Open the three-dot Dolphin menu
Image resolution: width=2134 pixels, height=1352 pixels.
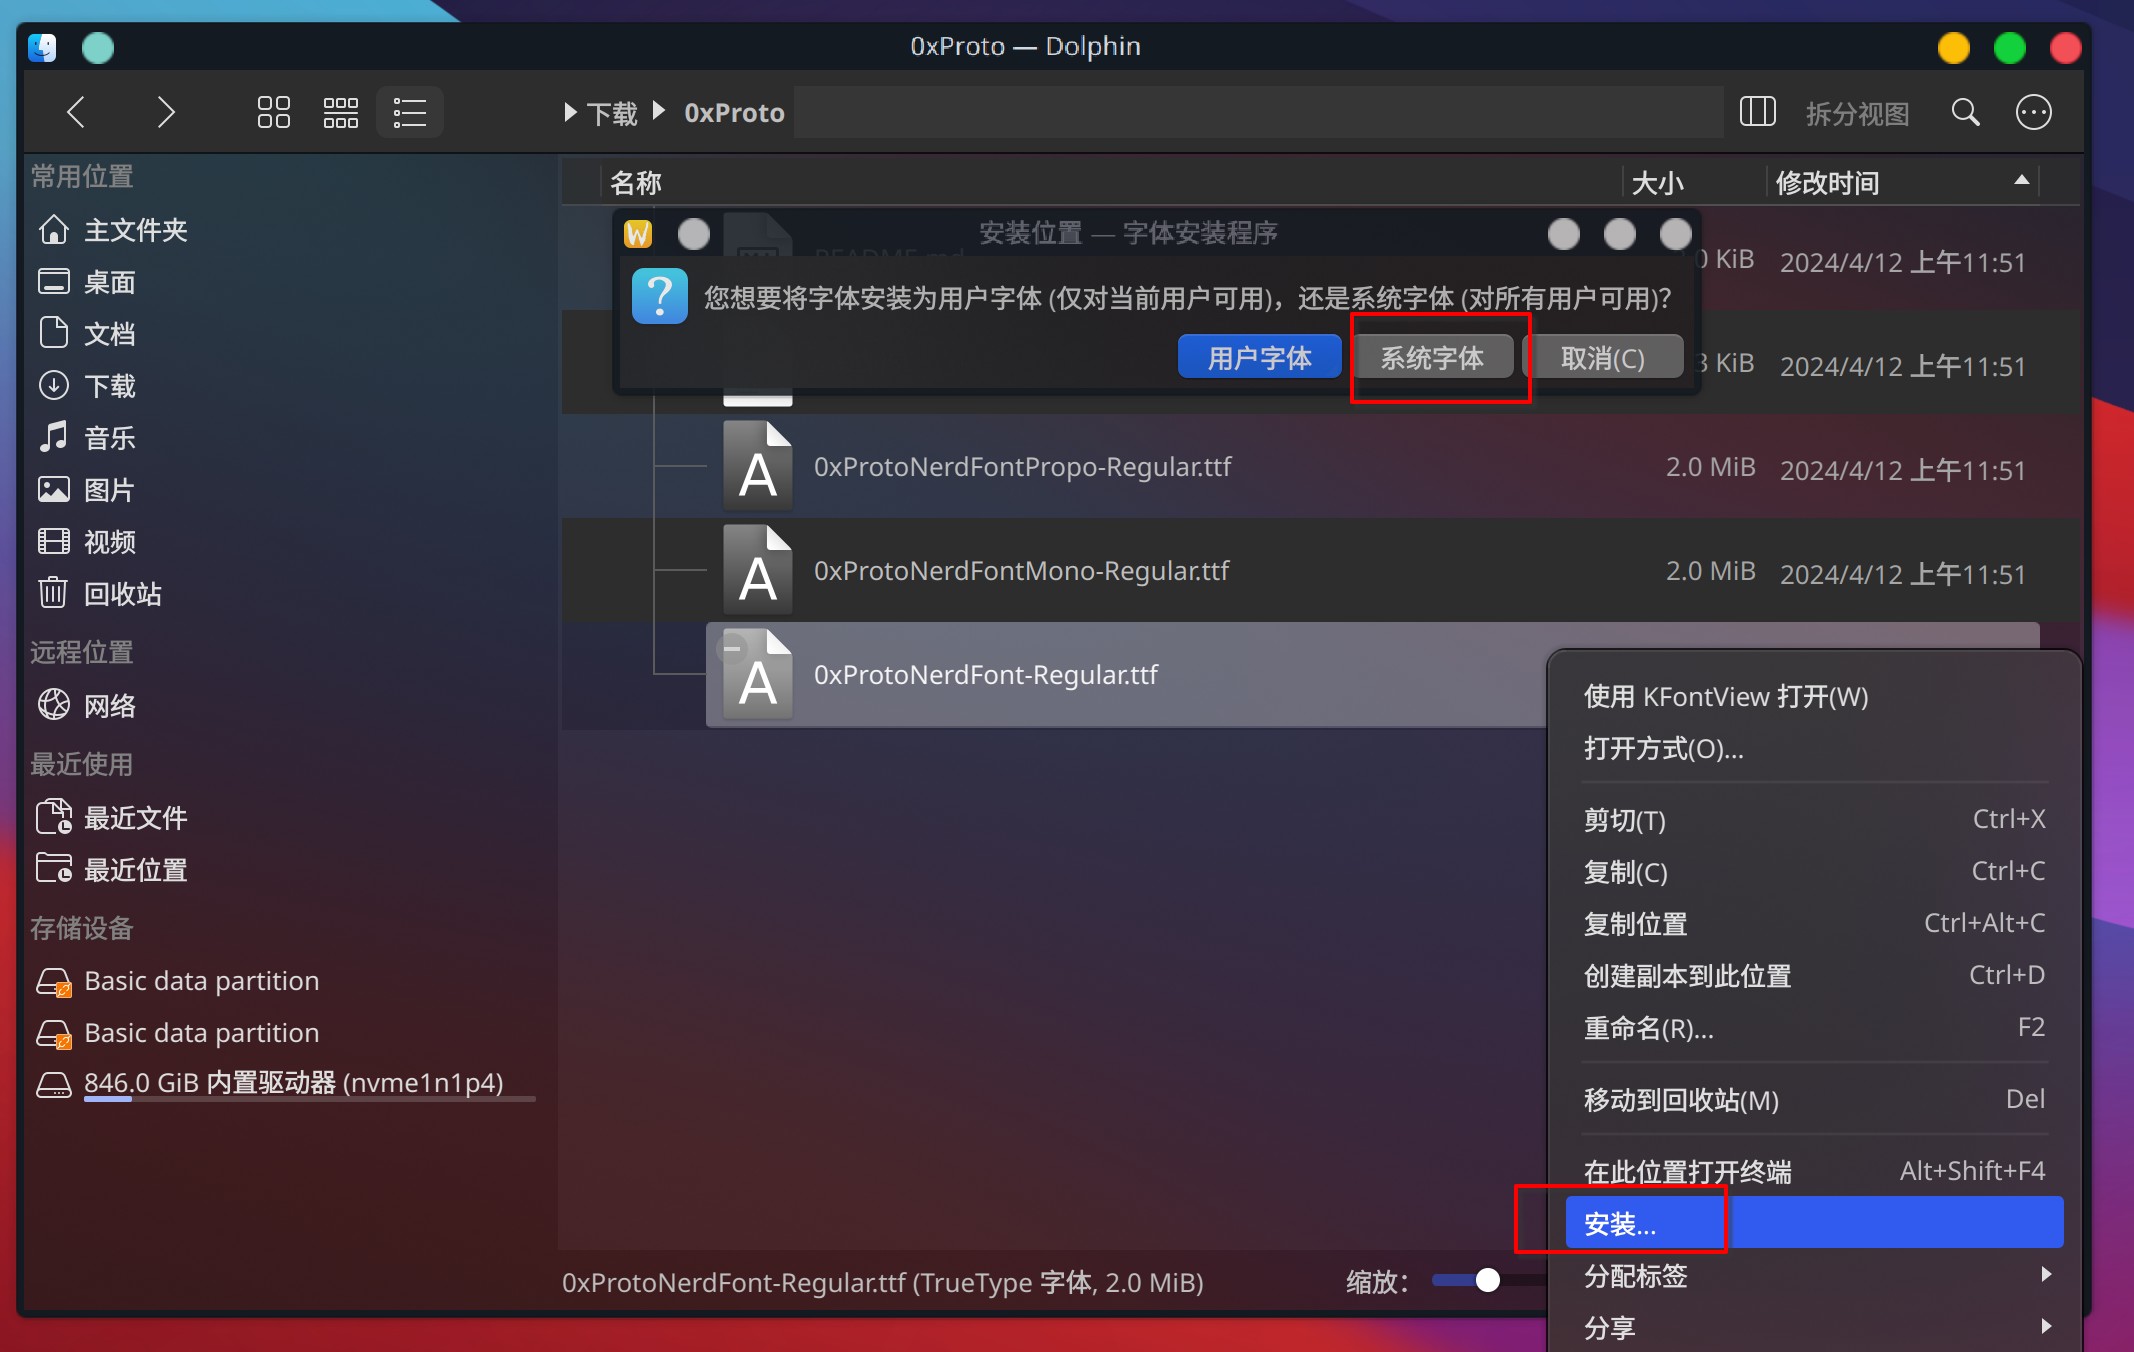[2033, 112]
